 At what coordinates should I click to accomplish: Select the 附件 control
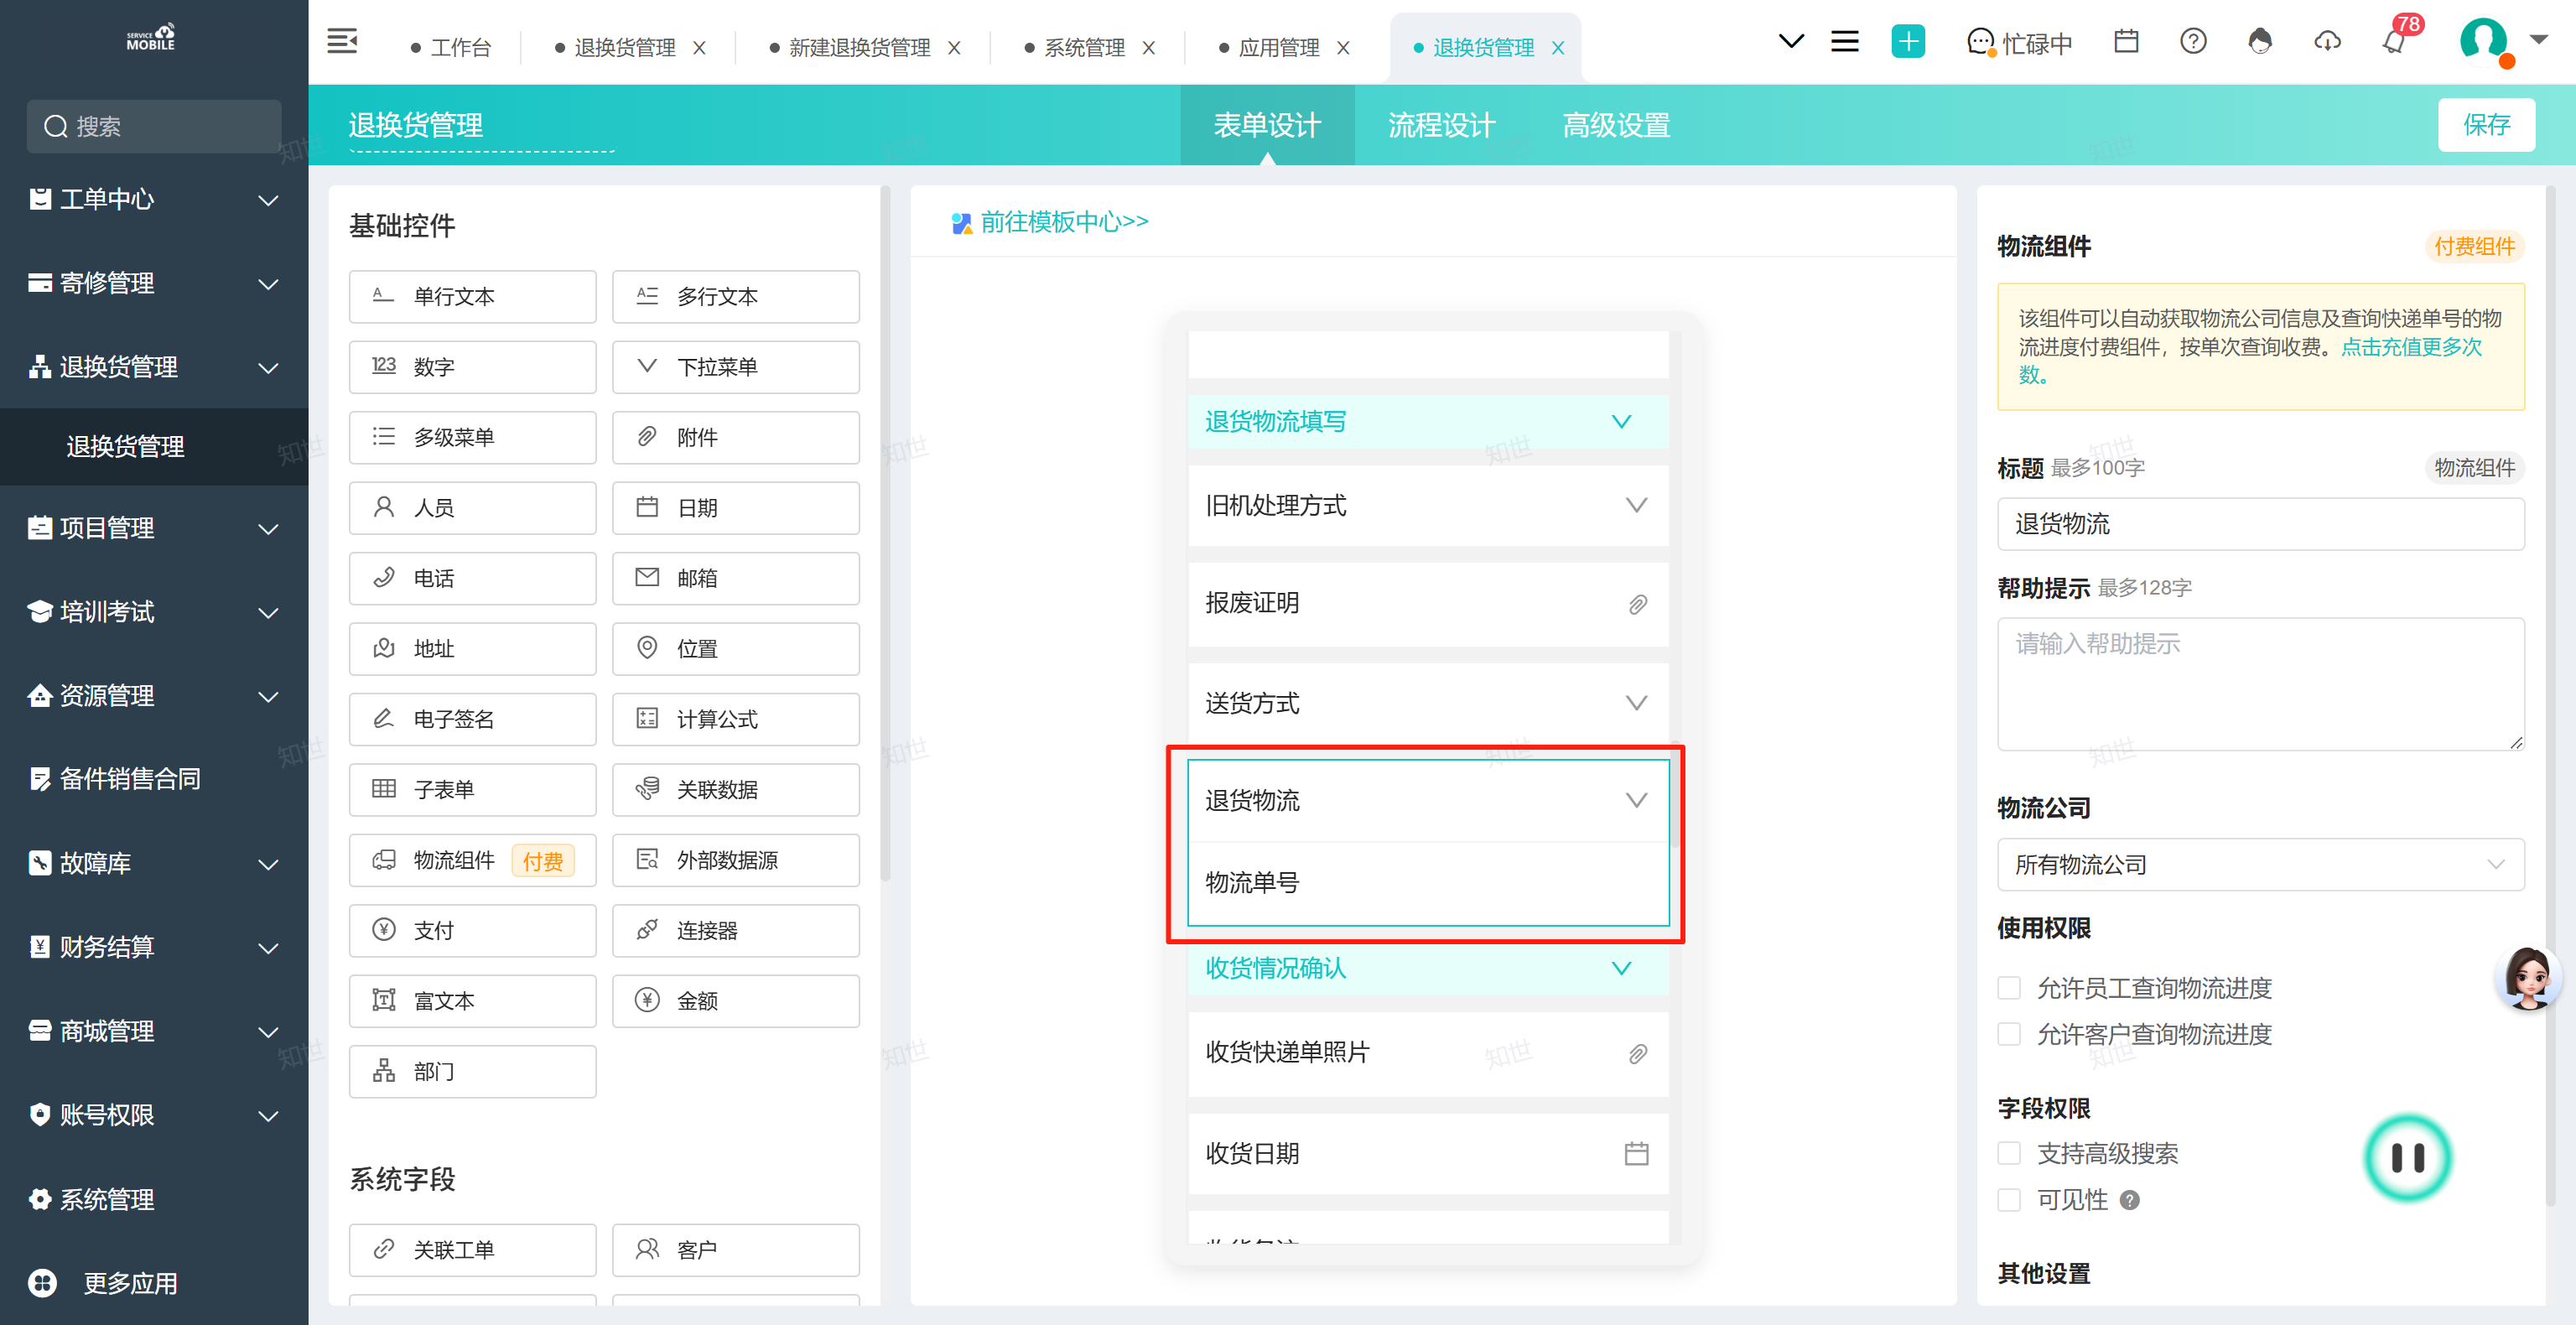point(735,437)
